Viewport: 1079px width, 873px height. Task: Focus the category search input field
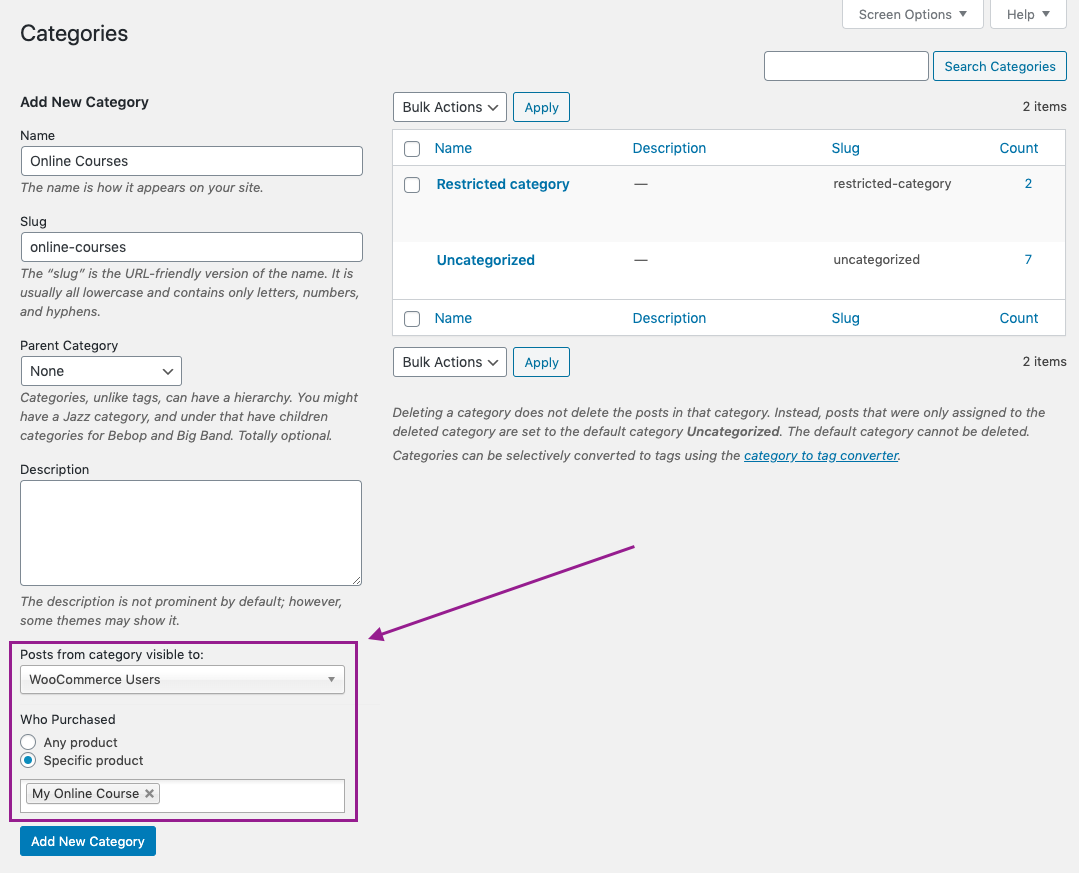[x=846, y=66]
